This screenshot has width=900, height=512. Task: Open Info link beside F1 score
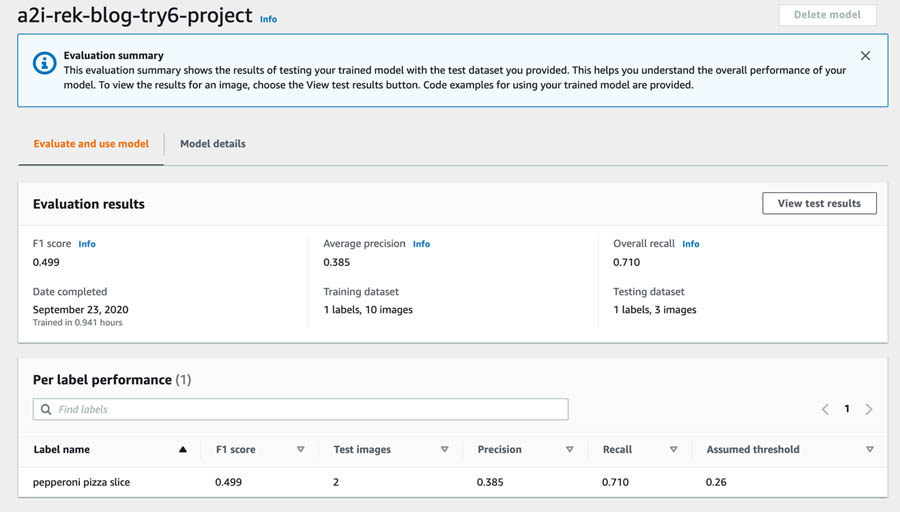point(87,244)
